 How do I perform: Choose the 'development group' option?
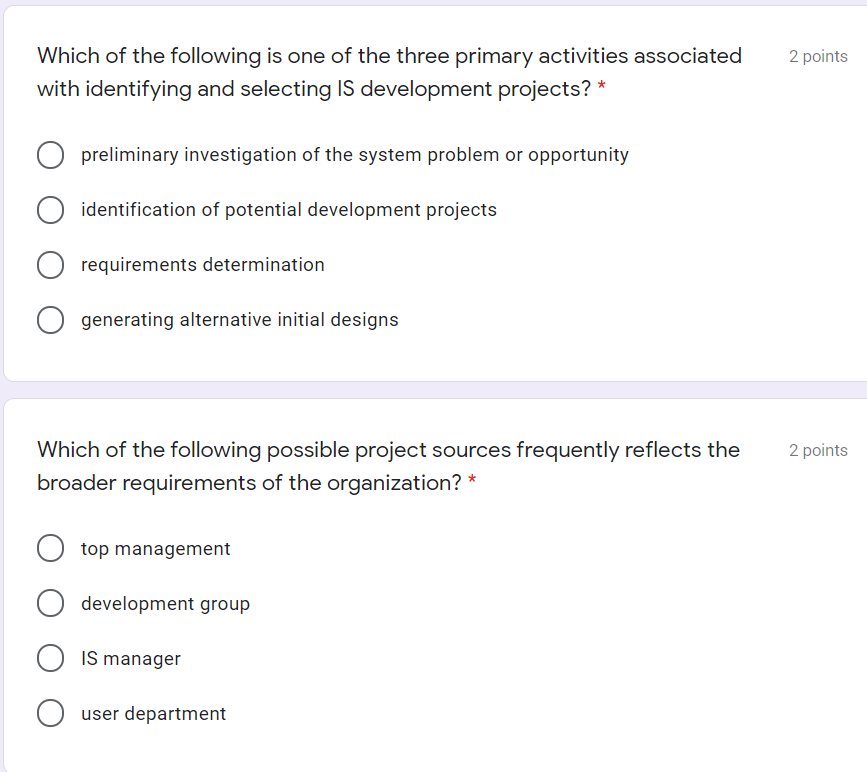pos(50,603)
